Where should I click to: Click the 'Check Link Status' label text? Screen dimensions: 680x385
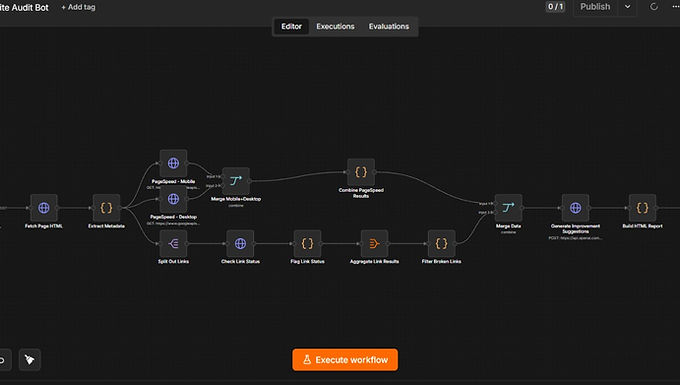240,261
